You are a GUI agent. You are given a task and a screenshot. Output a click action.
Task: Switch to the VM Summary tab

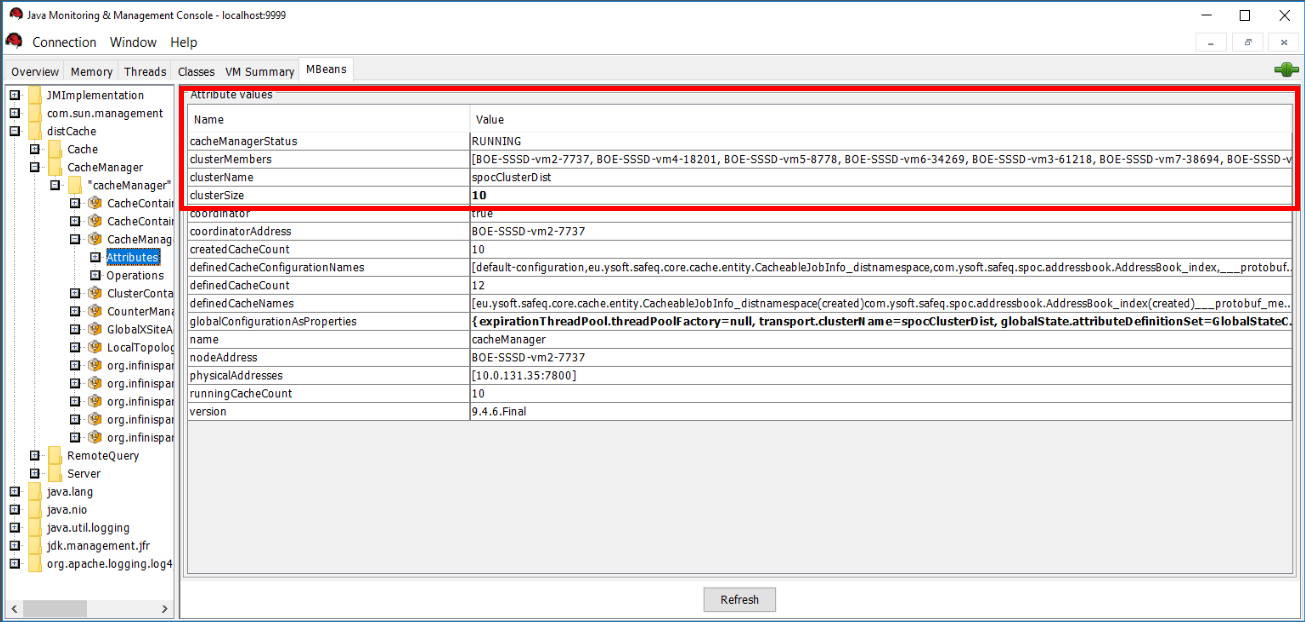tap(259, 72)
